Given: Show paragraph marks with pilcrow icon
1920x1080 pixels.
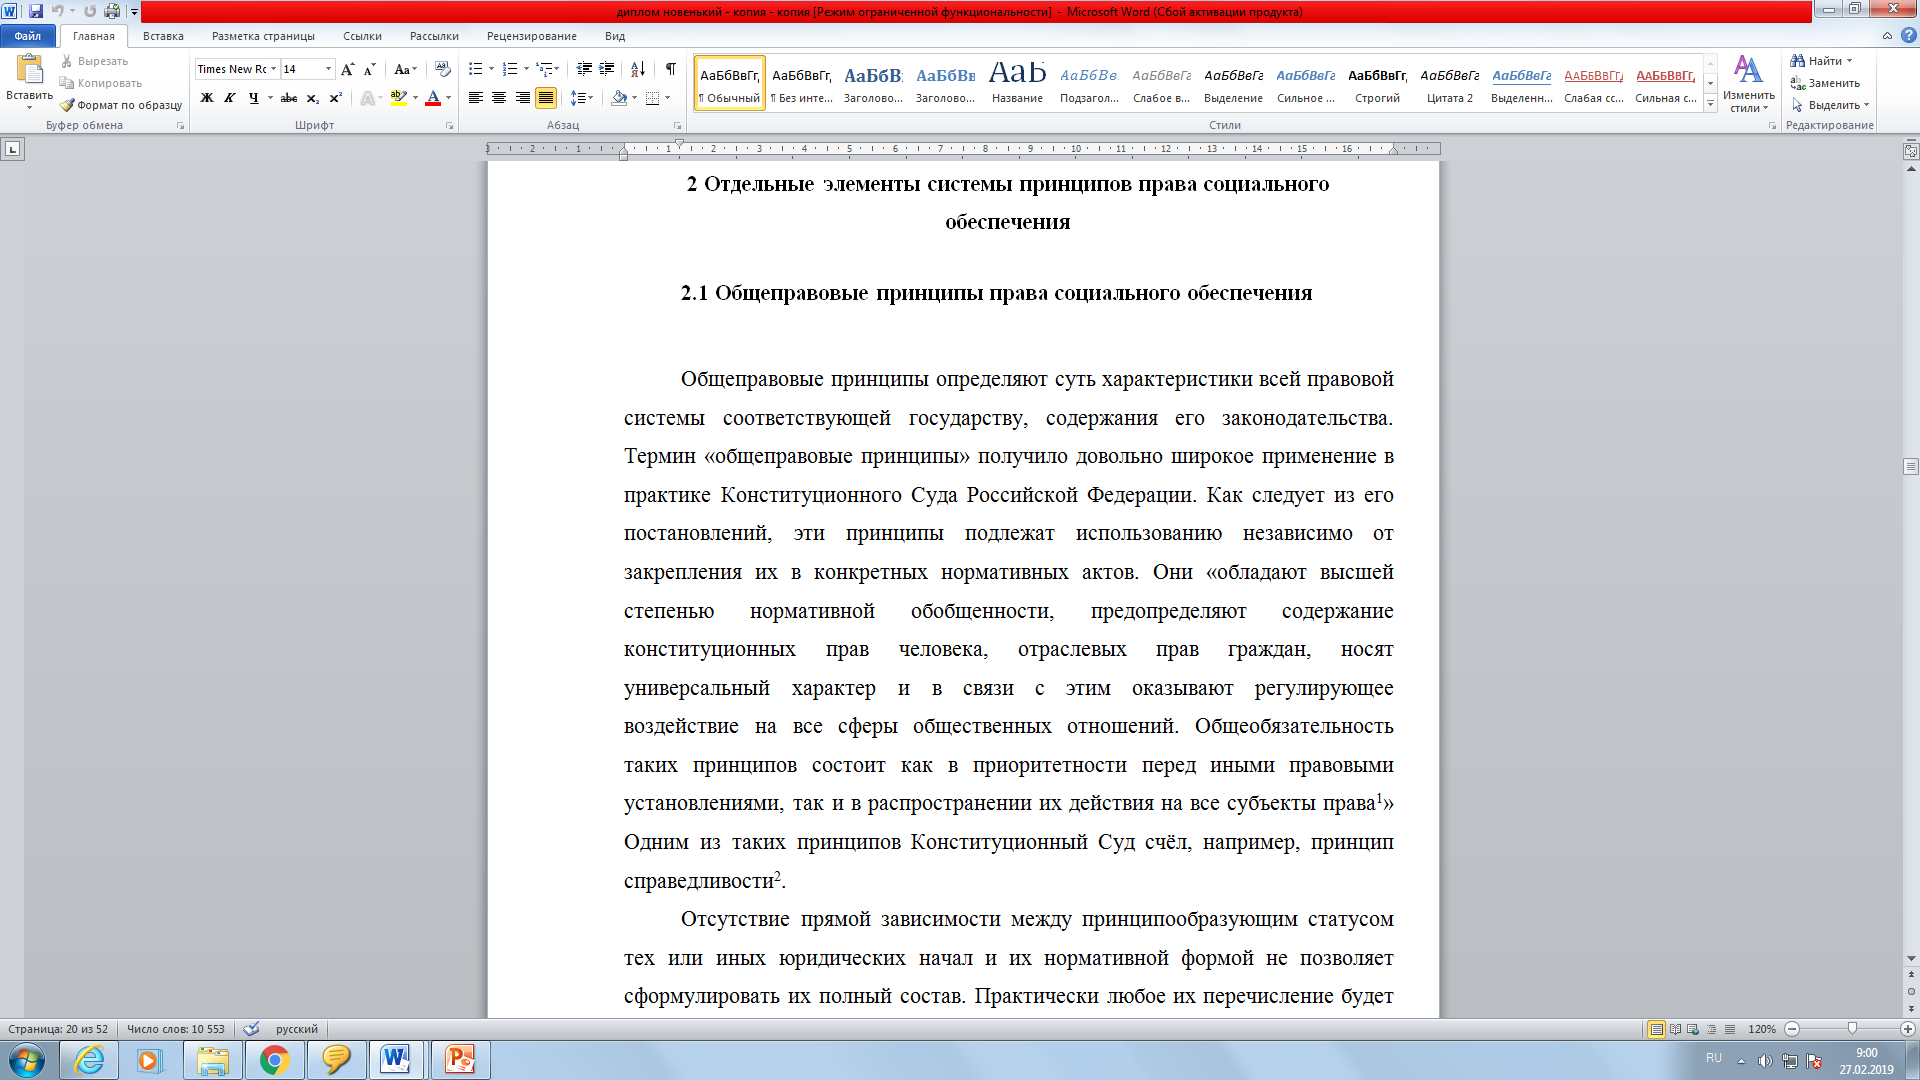Looking at the screenshot, I should [671, 69].
